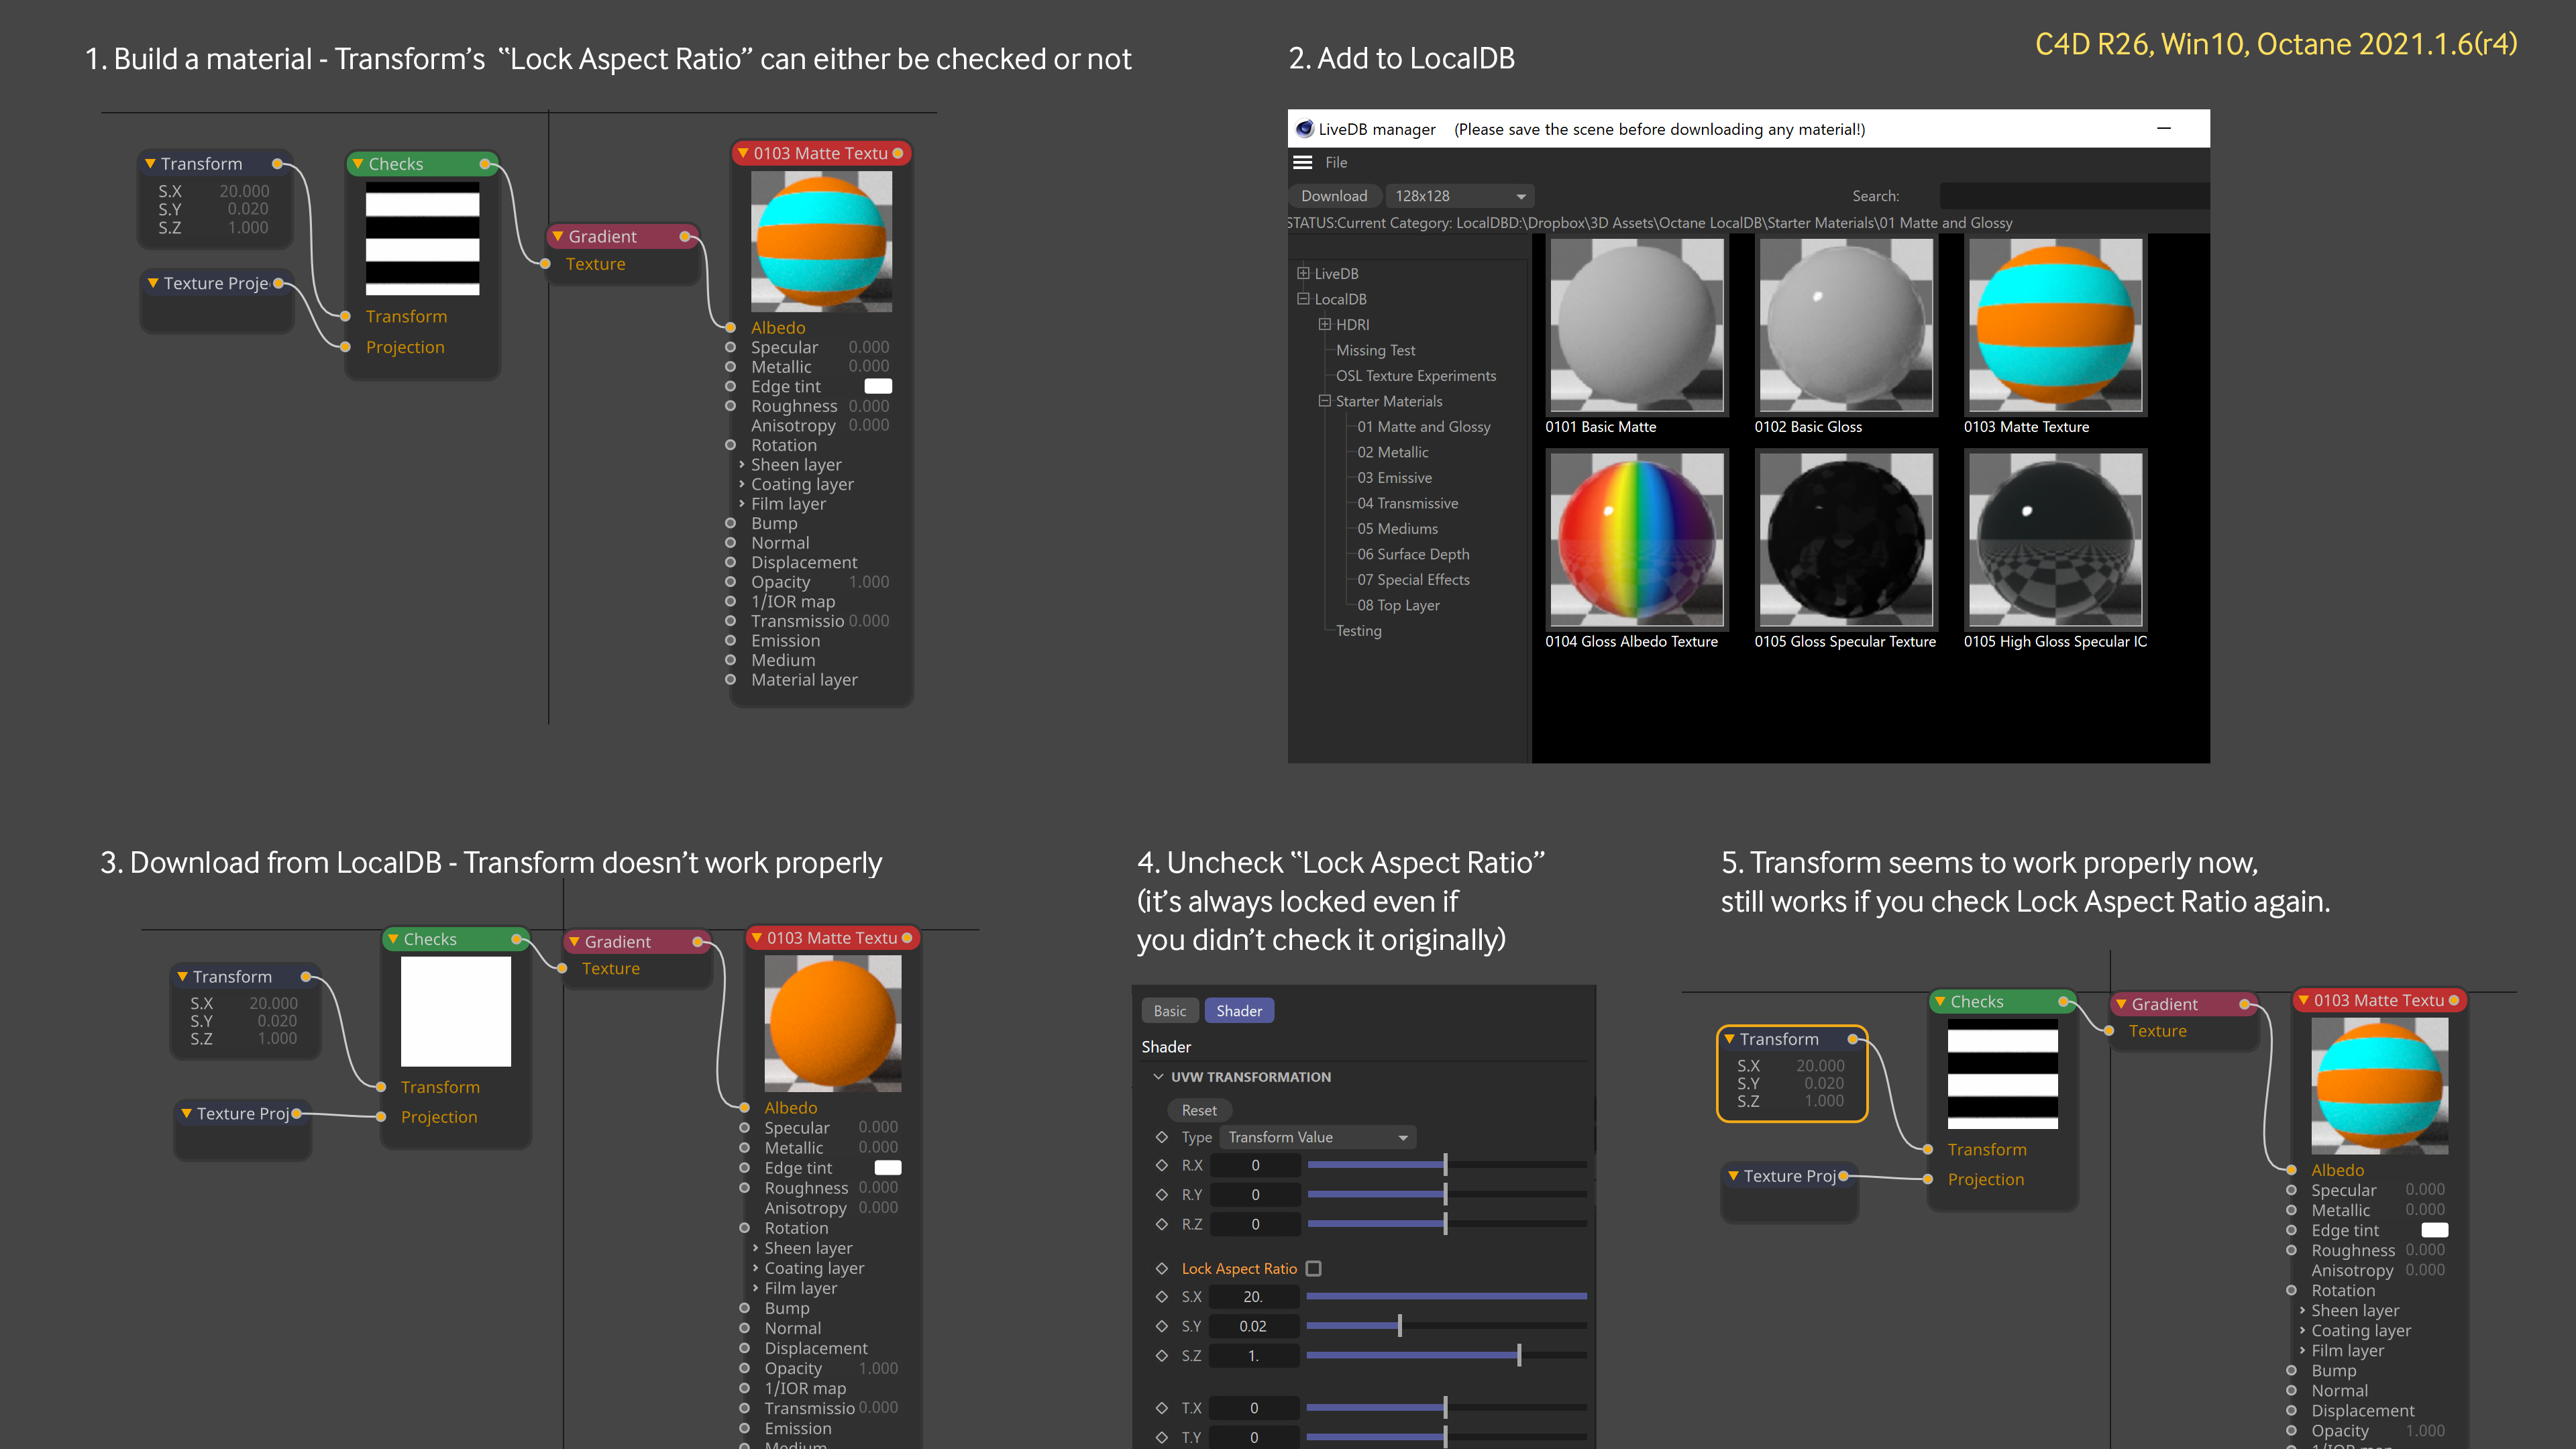Open the 128x128 thumbnail size dropdown
Viewport: 2576px width, 1449px height.
[1459, 196]
